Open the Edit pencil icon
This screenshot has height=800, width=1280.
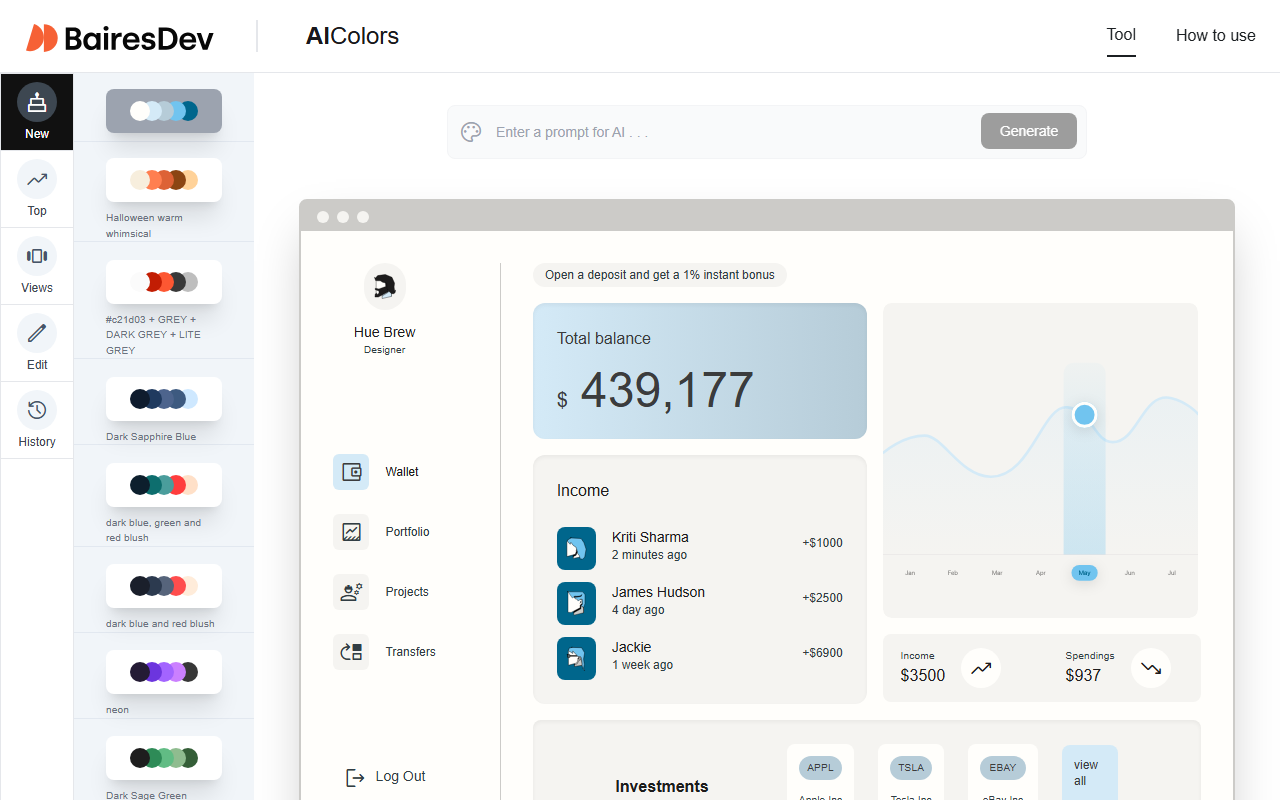tap(37, 333)
